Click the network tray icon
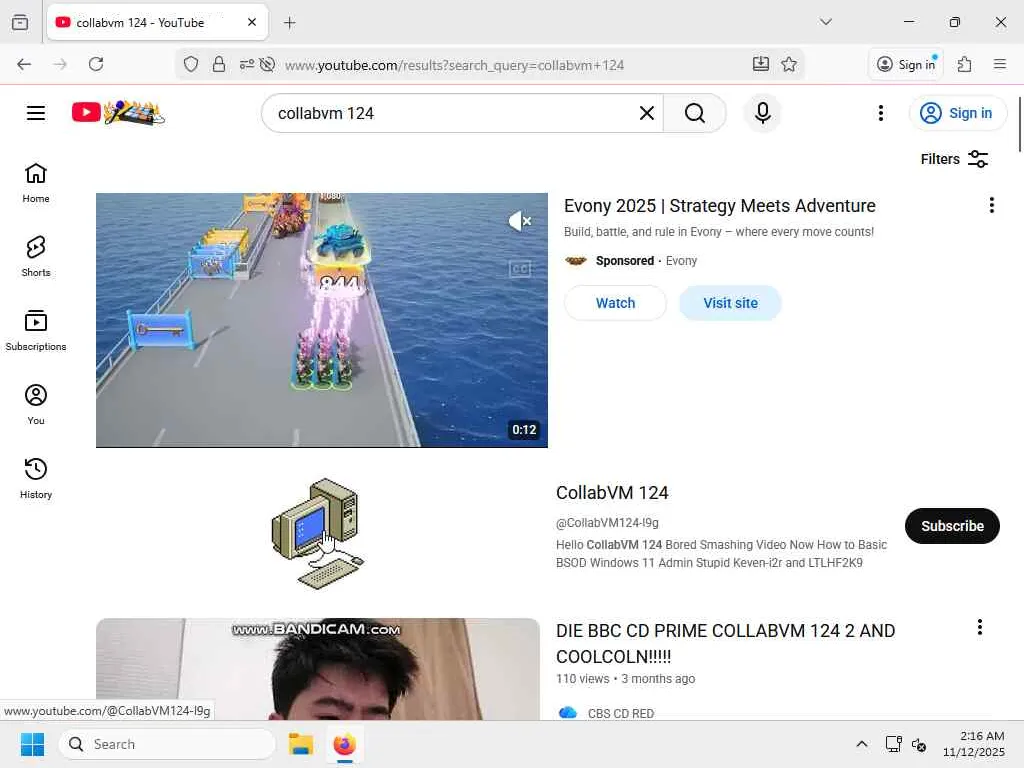The width and height of the screenshot is (1024, 768). coord(893,744)
